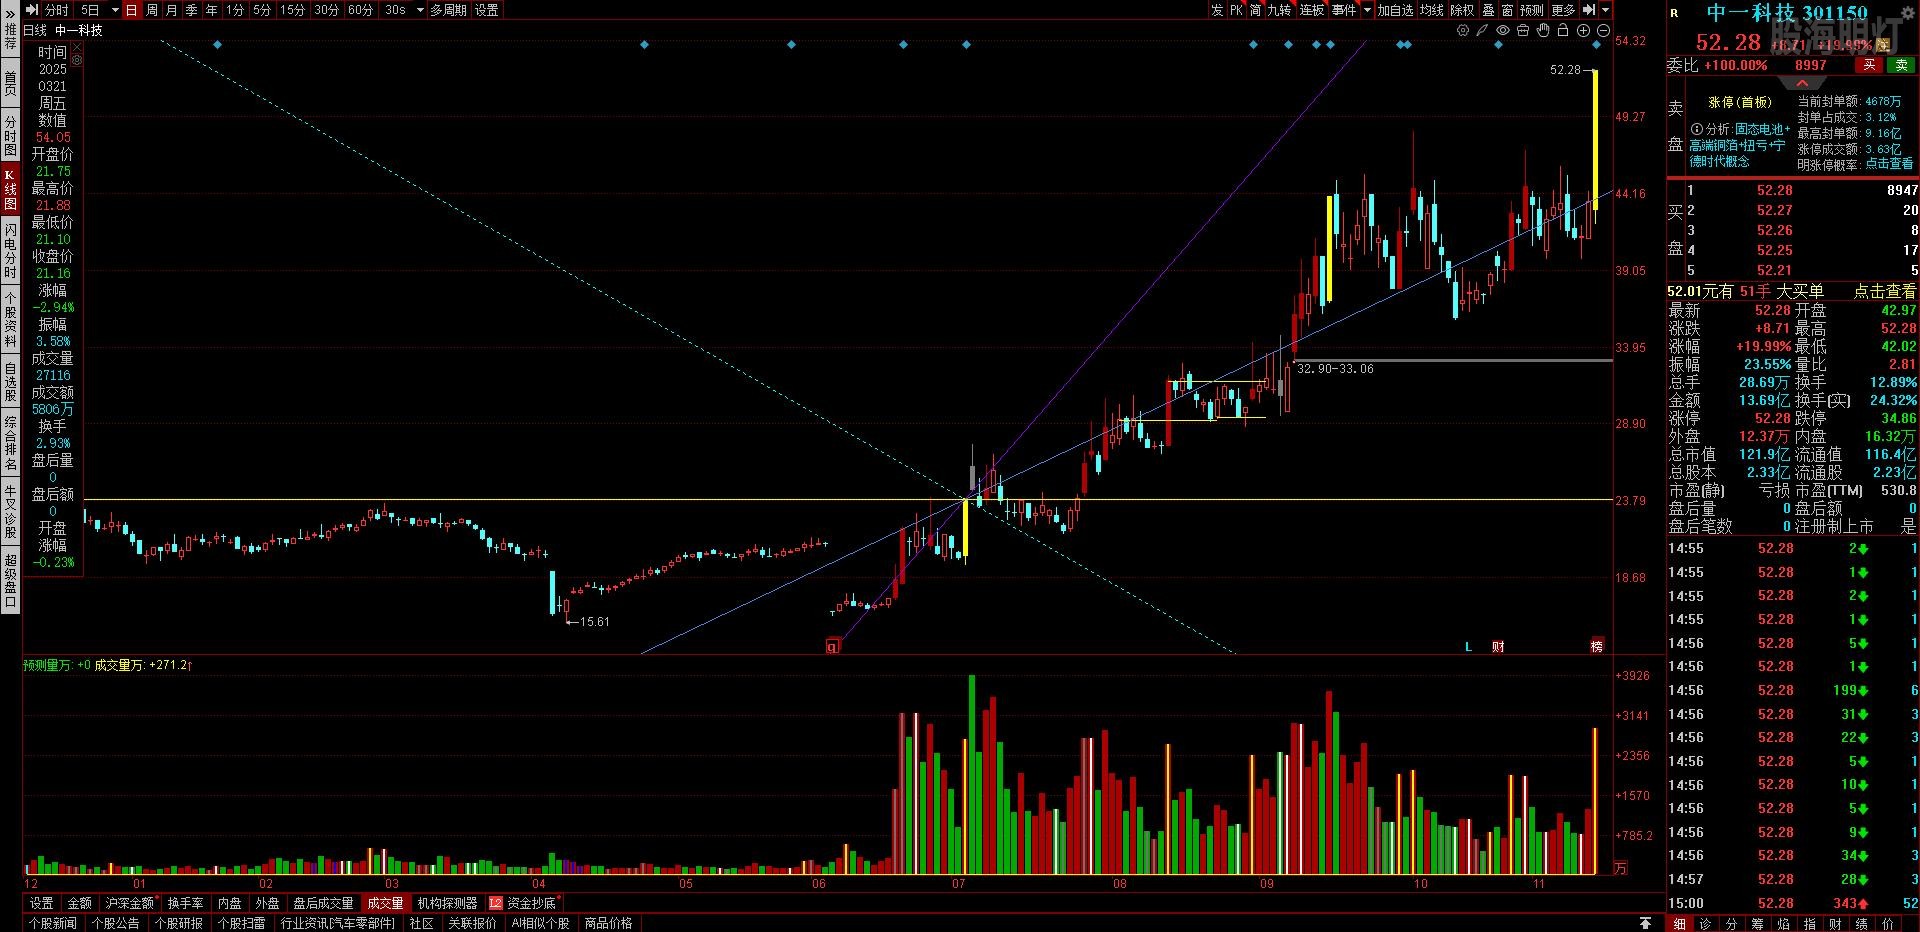The width and height of the screenshot is (1920, 932).
Task: Zoom in with the plus circle icon
Action: [x=1583, y=31]
